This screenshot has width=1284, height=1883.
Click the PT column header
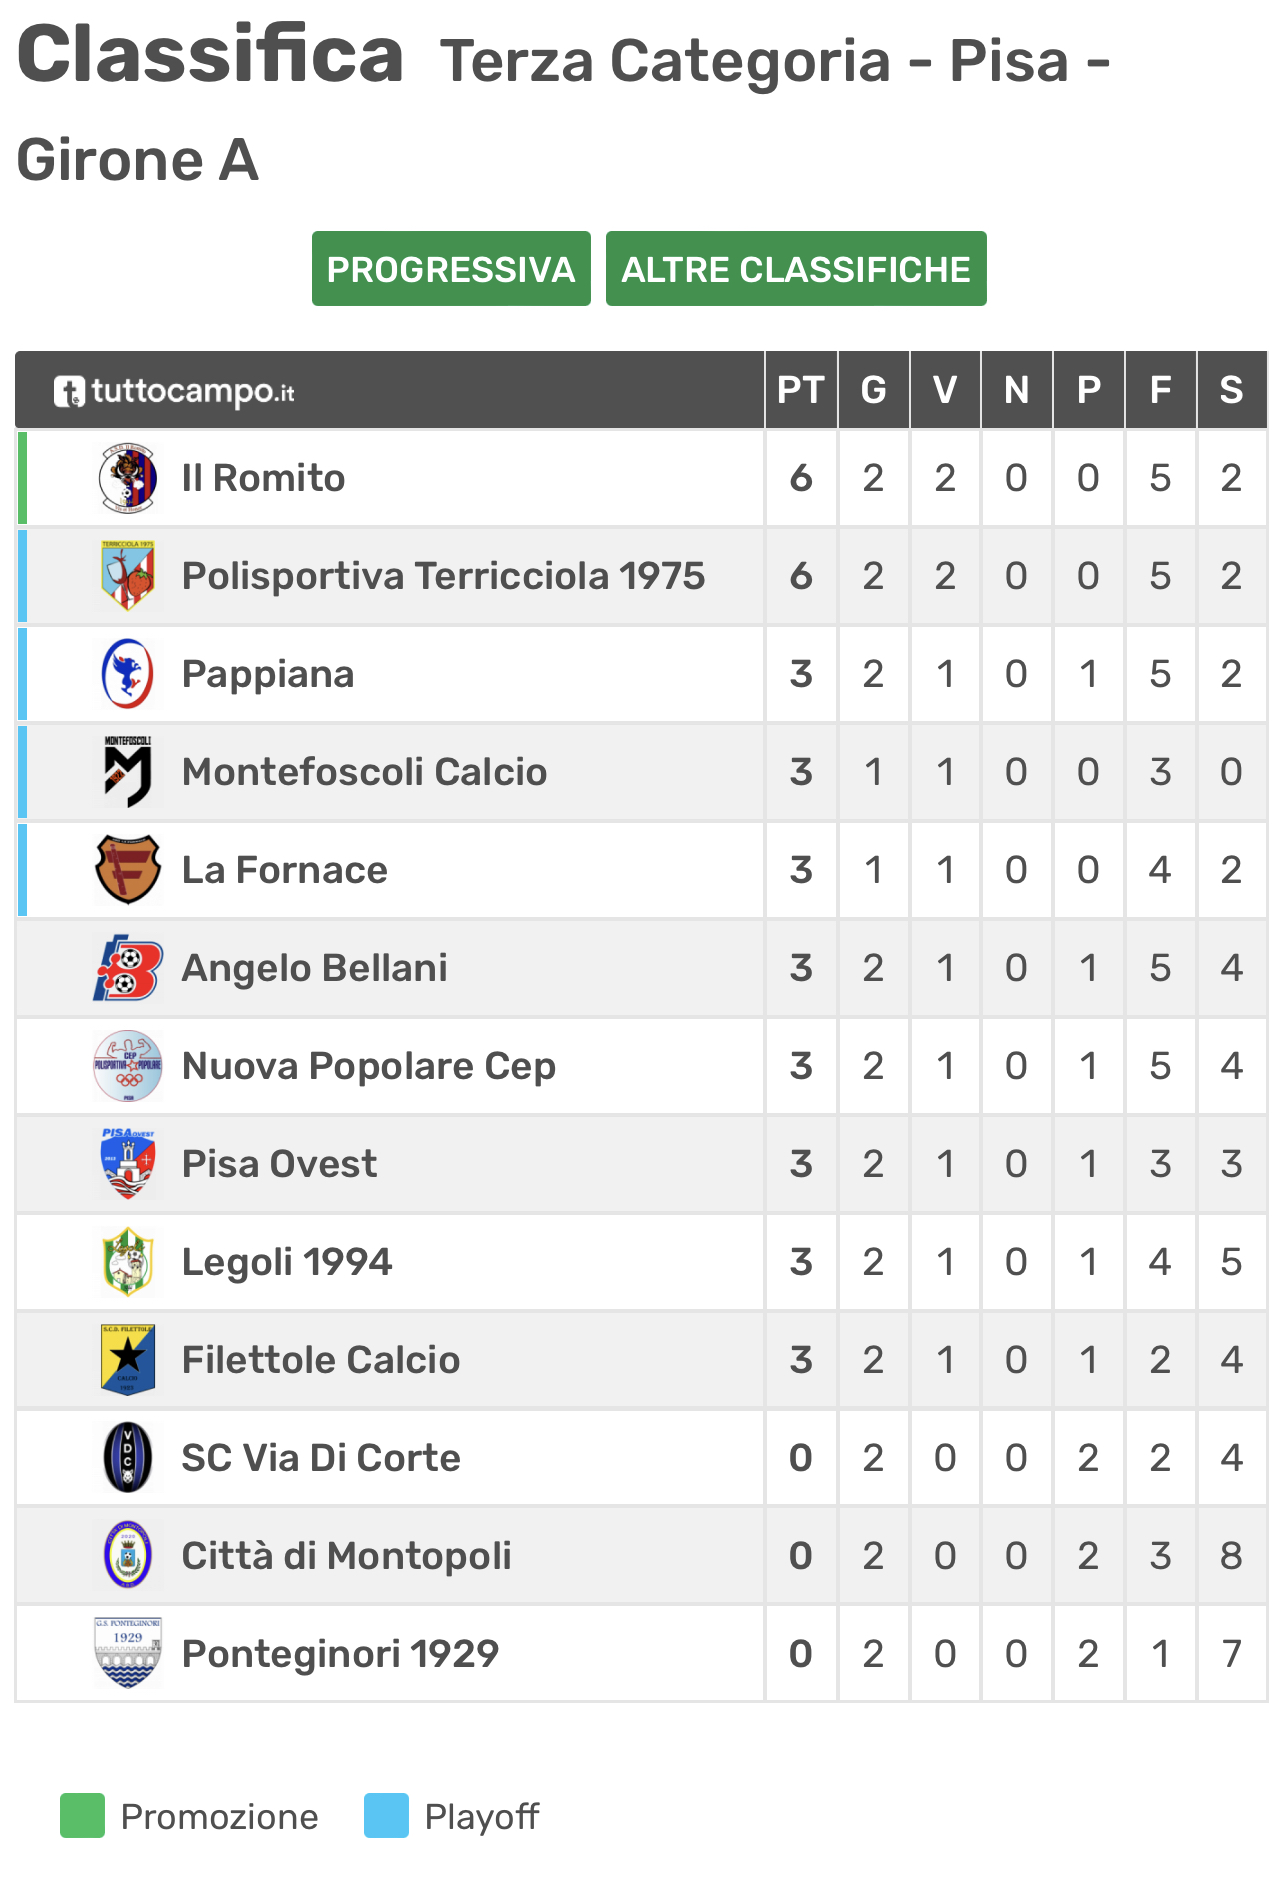[801, 390]
